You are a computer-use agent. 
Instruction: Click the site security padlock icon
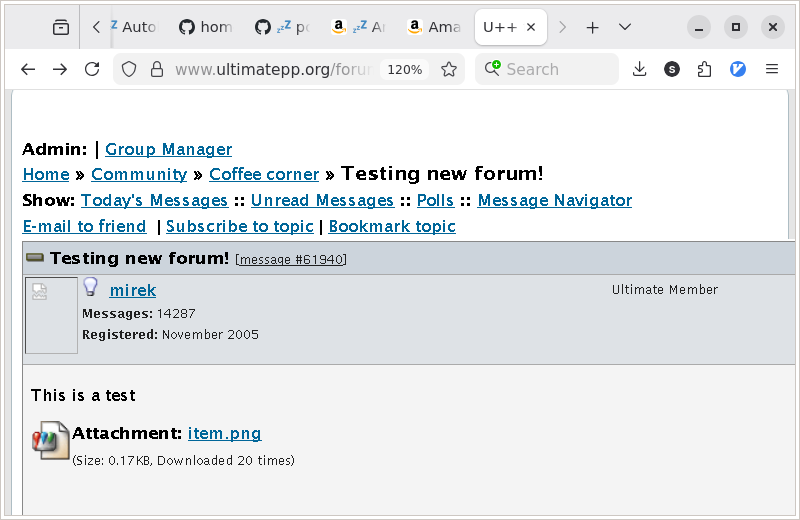156,69
